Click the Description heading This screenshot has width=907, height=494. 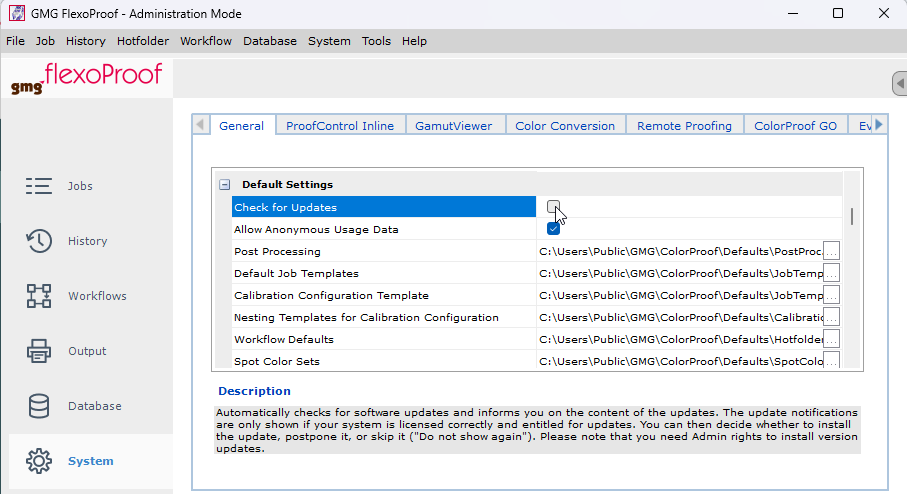click(x=254, y=391)
